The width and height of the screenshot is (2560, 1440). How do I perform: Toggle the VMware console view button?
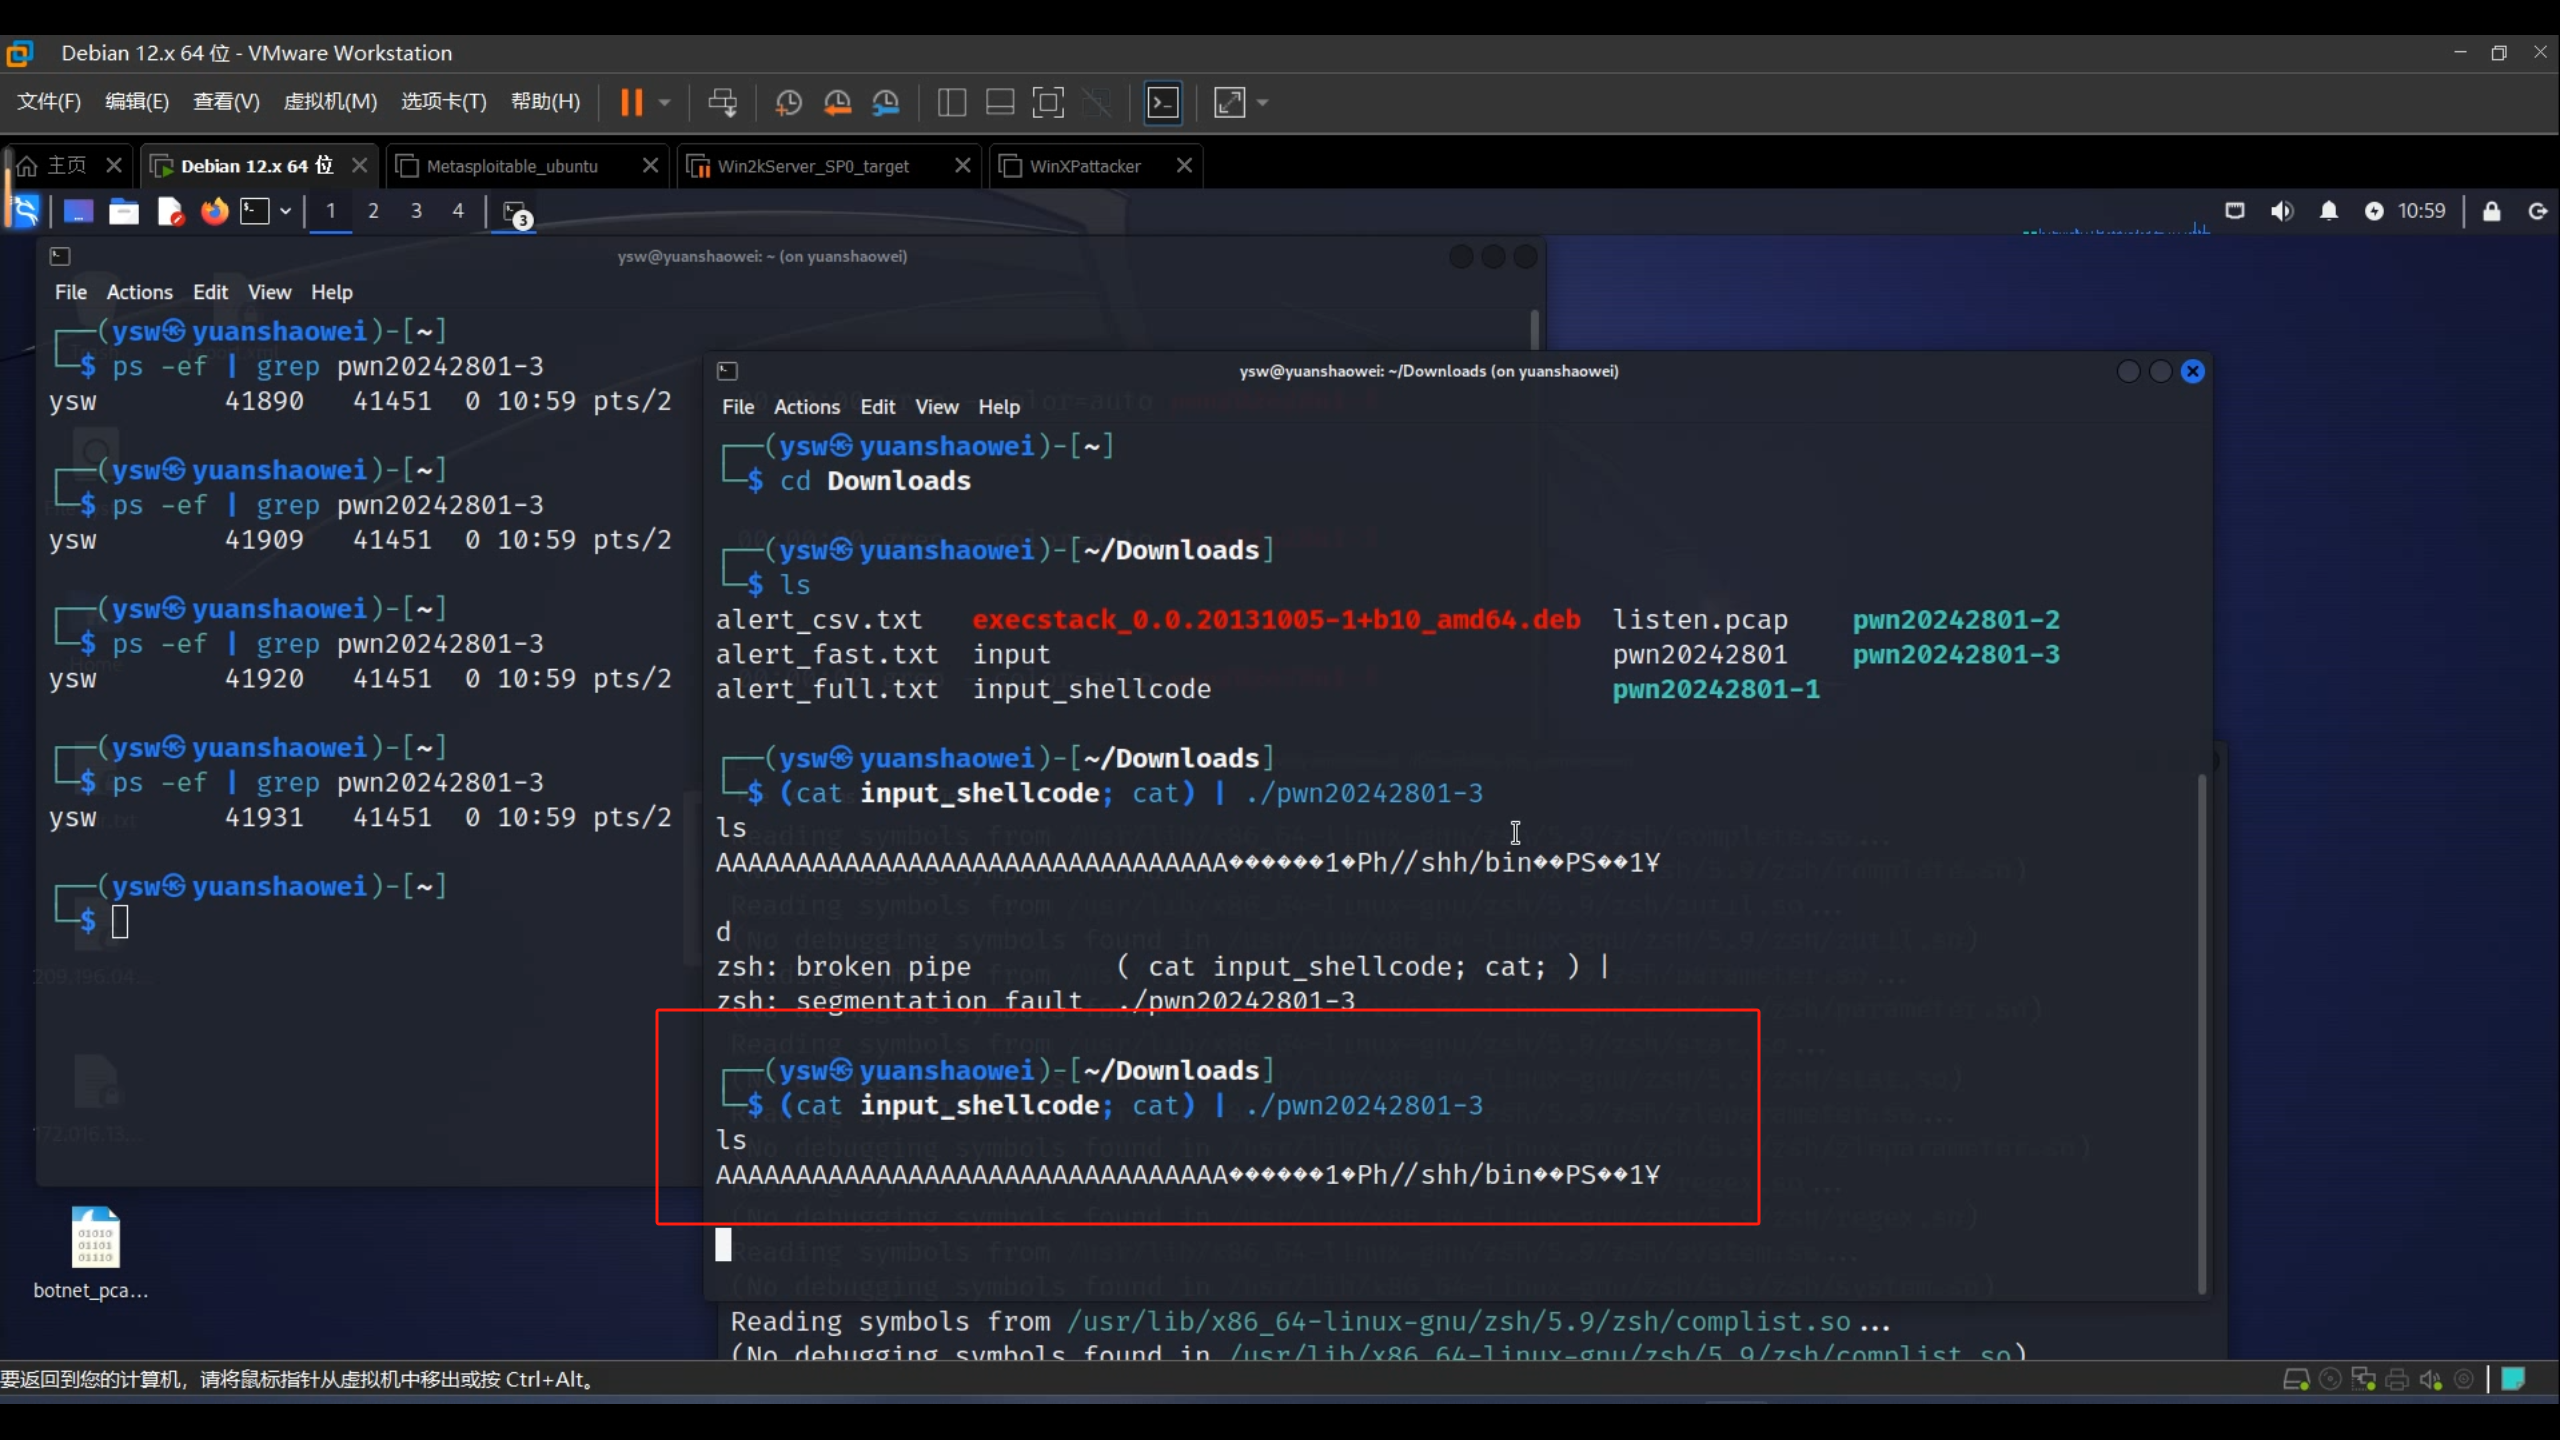1163,102
